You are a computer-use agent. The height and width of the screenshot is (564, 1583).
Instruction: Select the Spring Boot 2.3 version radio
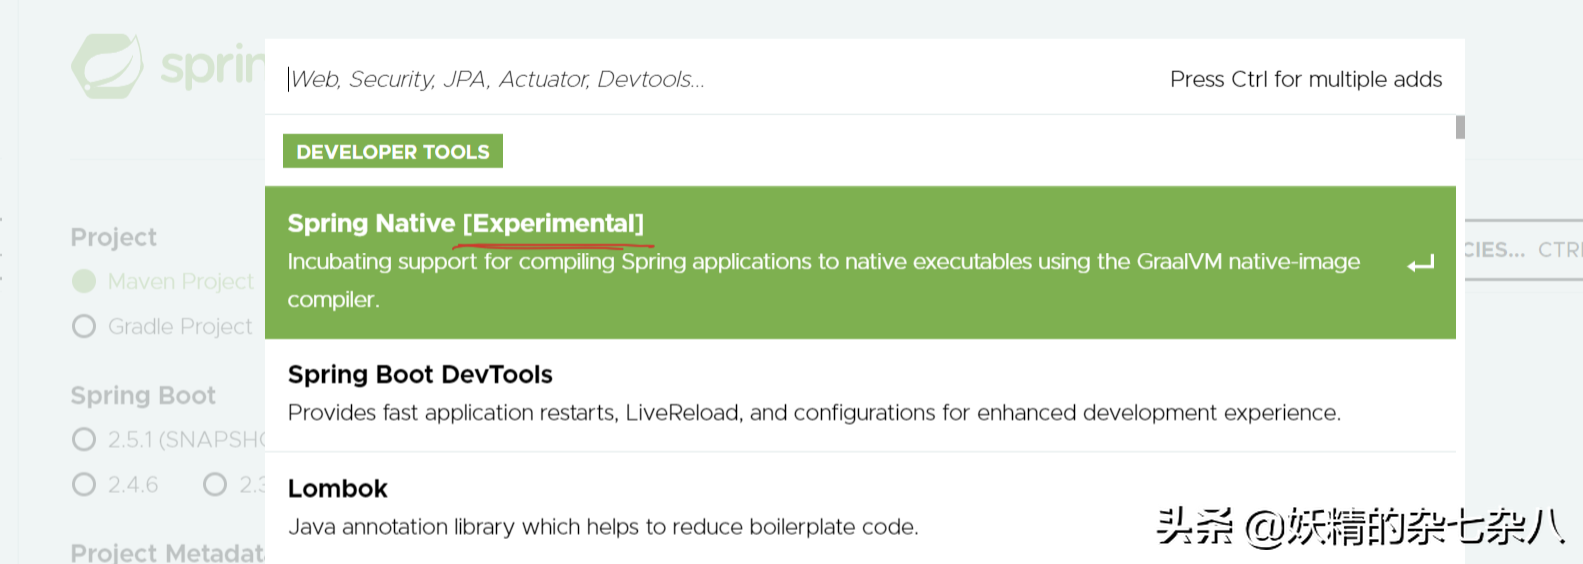point(215,485)
